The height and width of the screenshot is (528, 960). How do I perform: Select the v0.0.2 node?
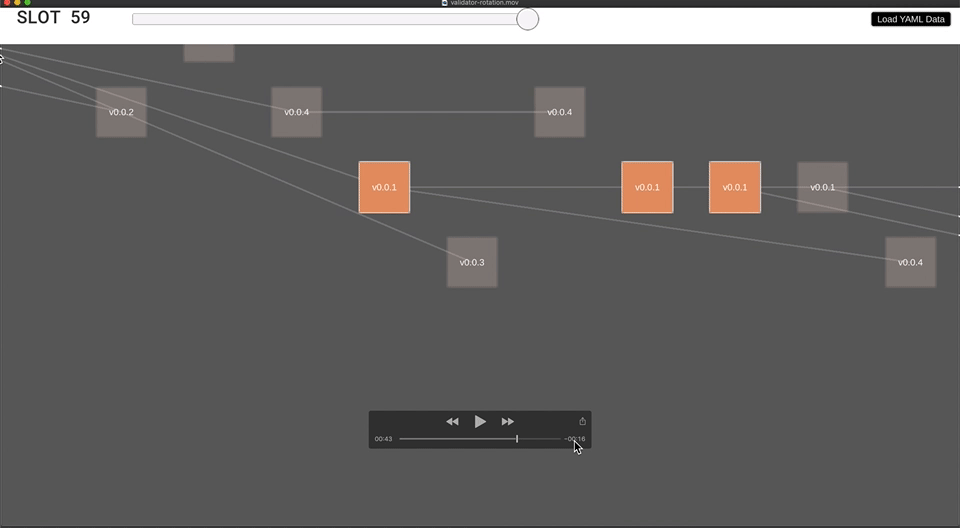coord(121,112)
